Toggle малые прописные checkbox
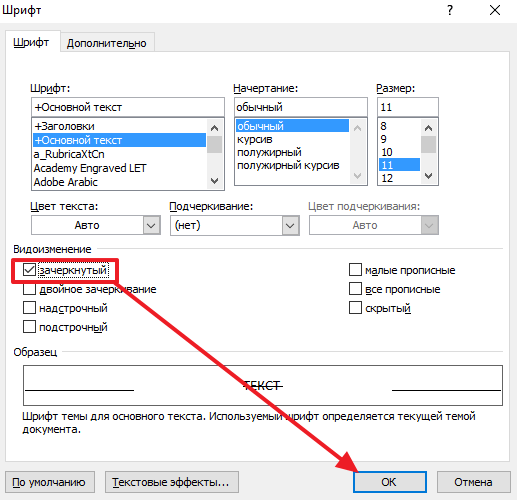517x500 pixels. (x=355, y=270)
